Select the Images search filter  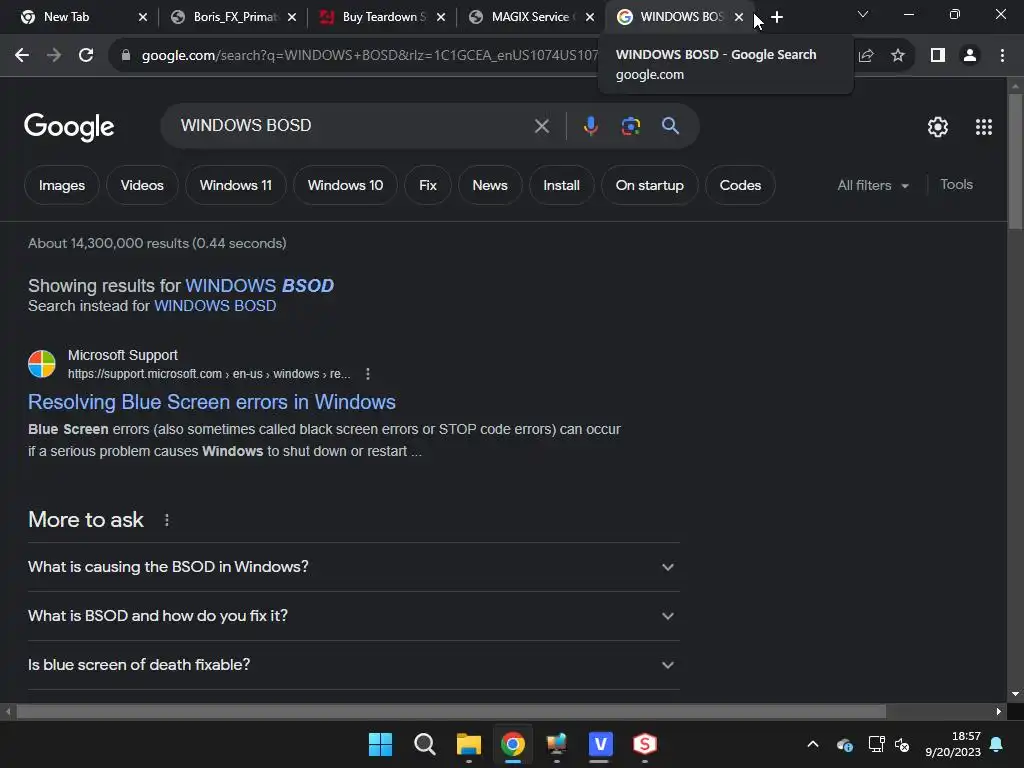coord(62,185)
